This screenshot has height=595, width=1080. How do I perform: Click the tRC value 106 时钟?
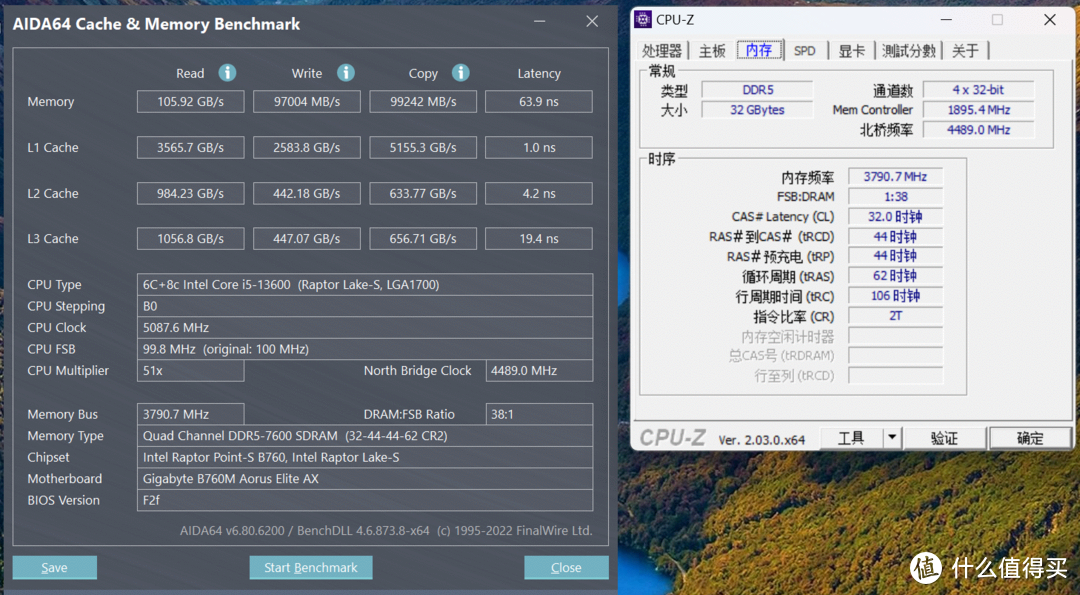pos(895,296)
